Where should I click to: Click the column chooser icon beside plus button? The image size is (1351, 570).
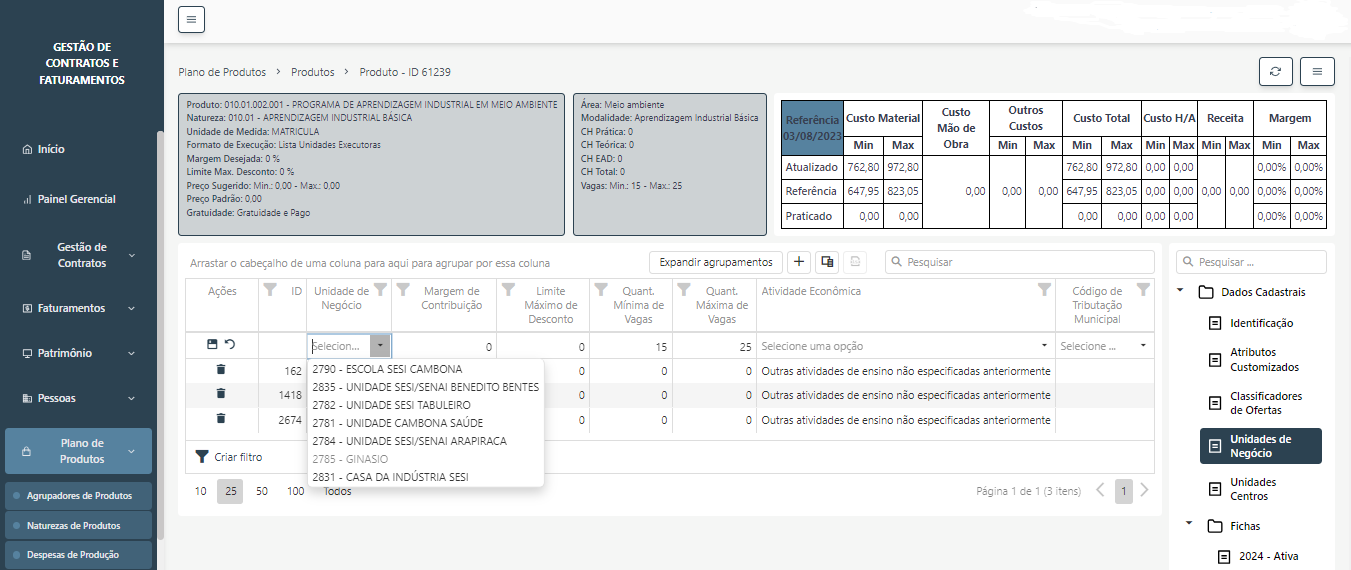coord(827,262)
